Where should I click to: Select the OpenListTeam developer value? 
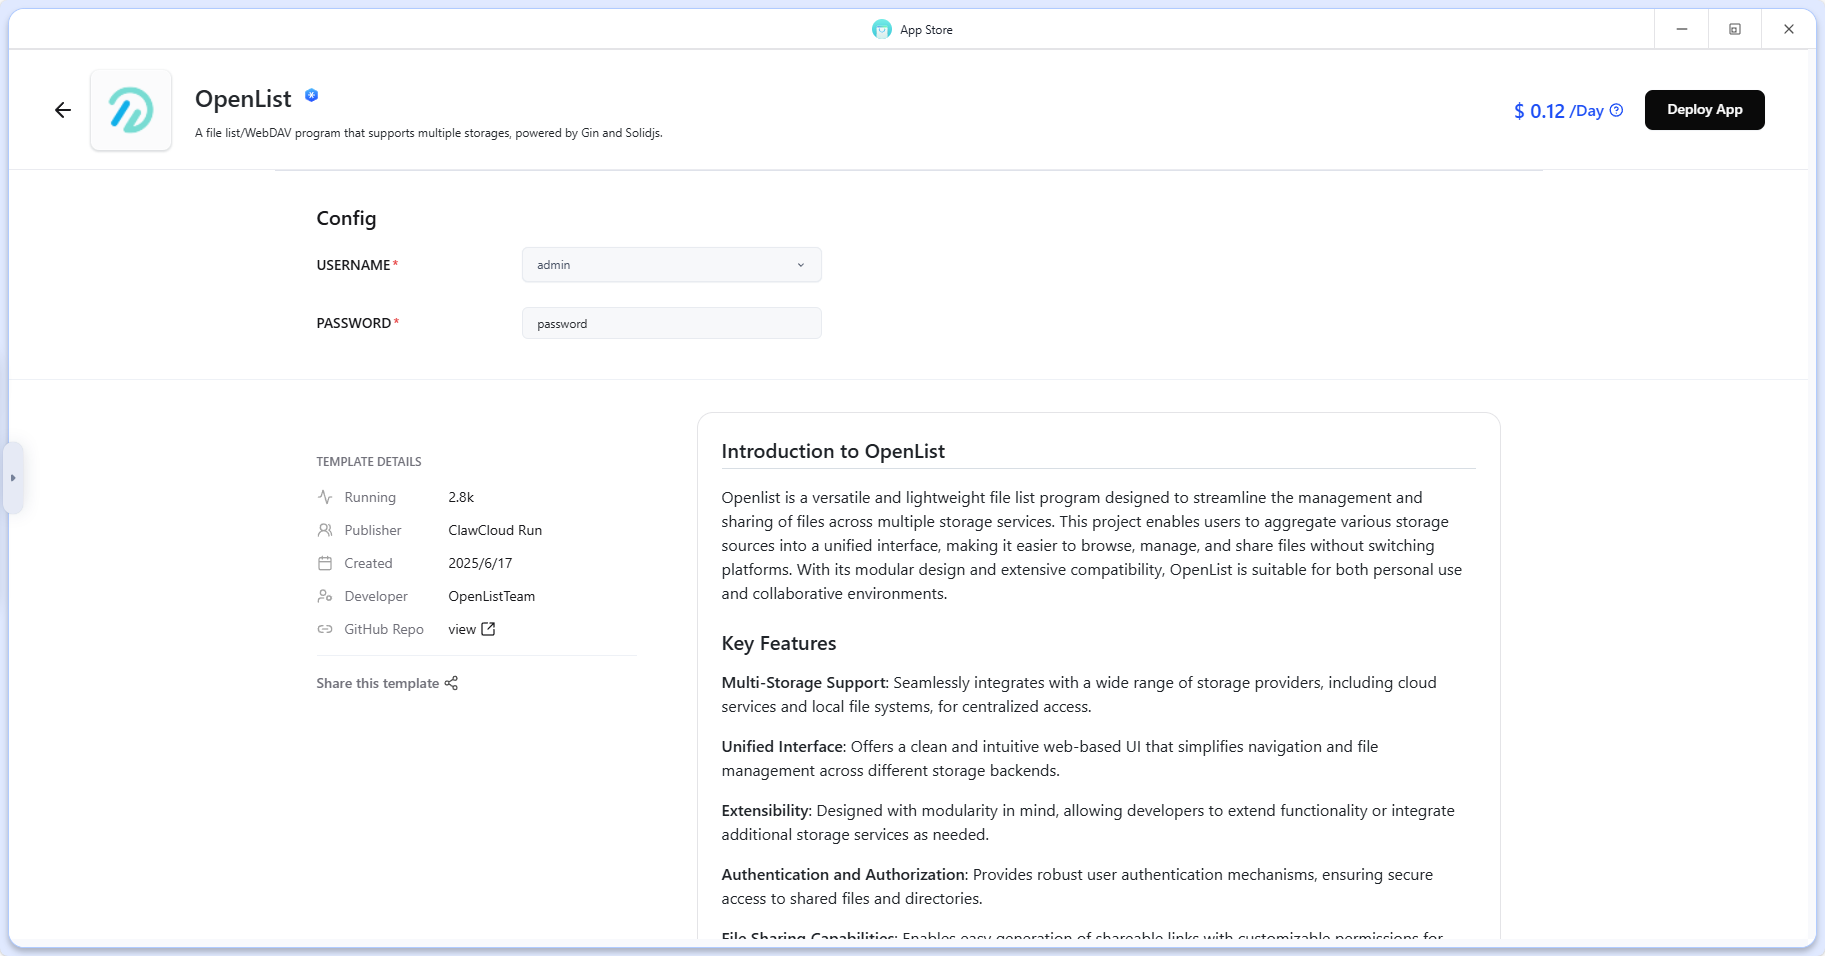(x=491, y=596)
